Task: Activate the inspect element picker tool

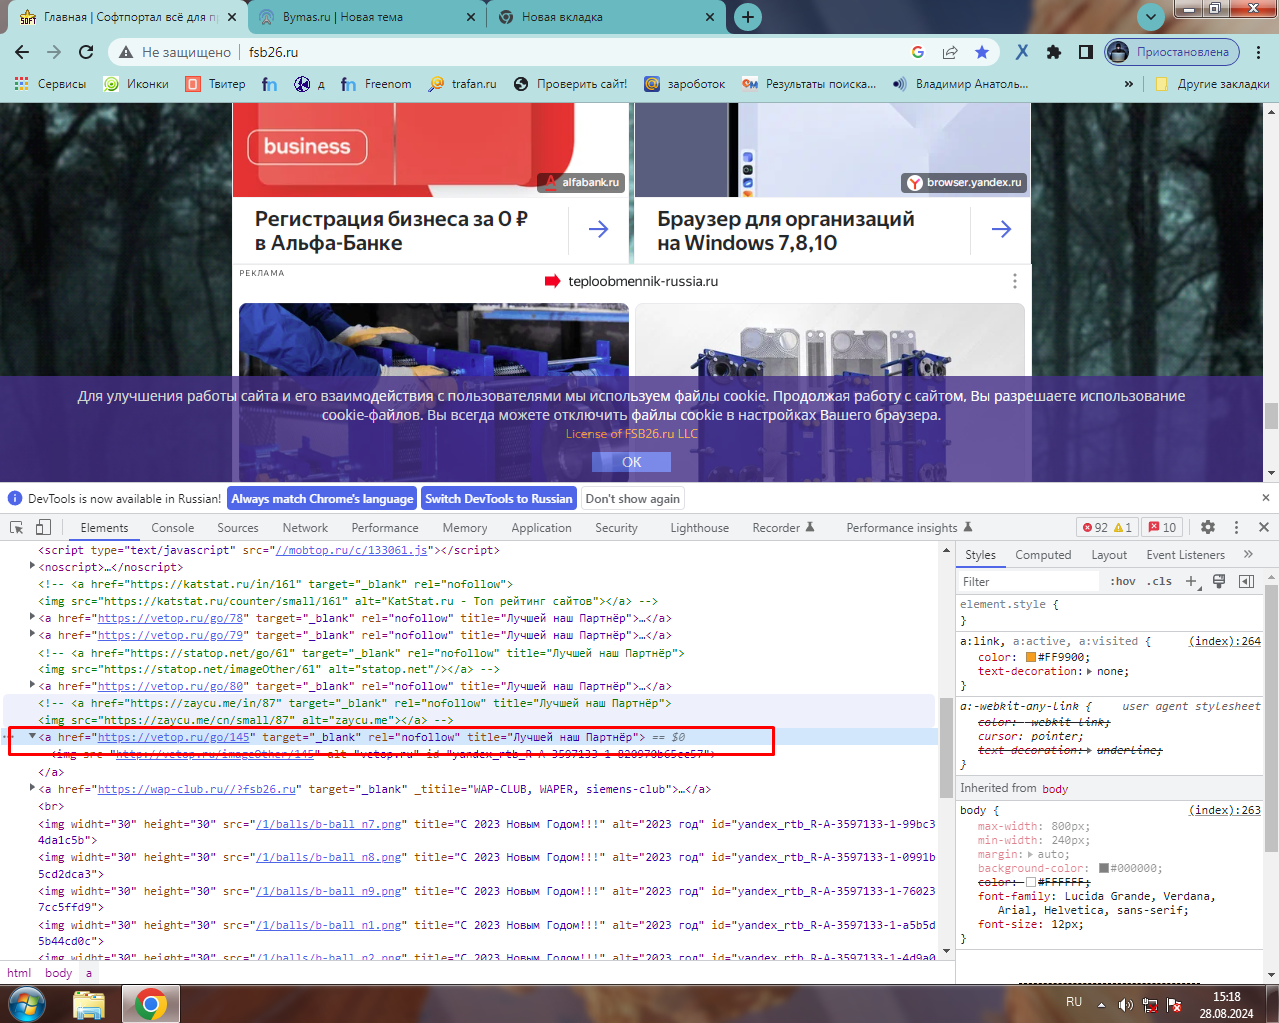Action: (16, 528)
